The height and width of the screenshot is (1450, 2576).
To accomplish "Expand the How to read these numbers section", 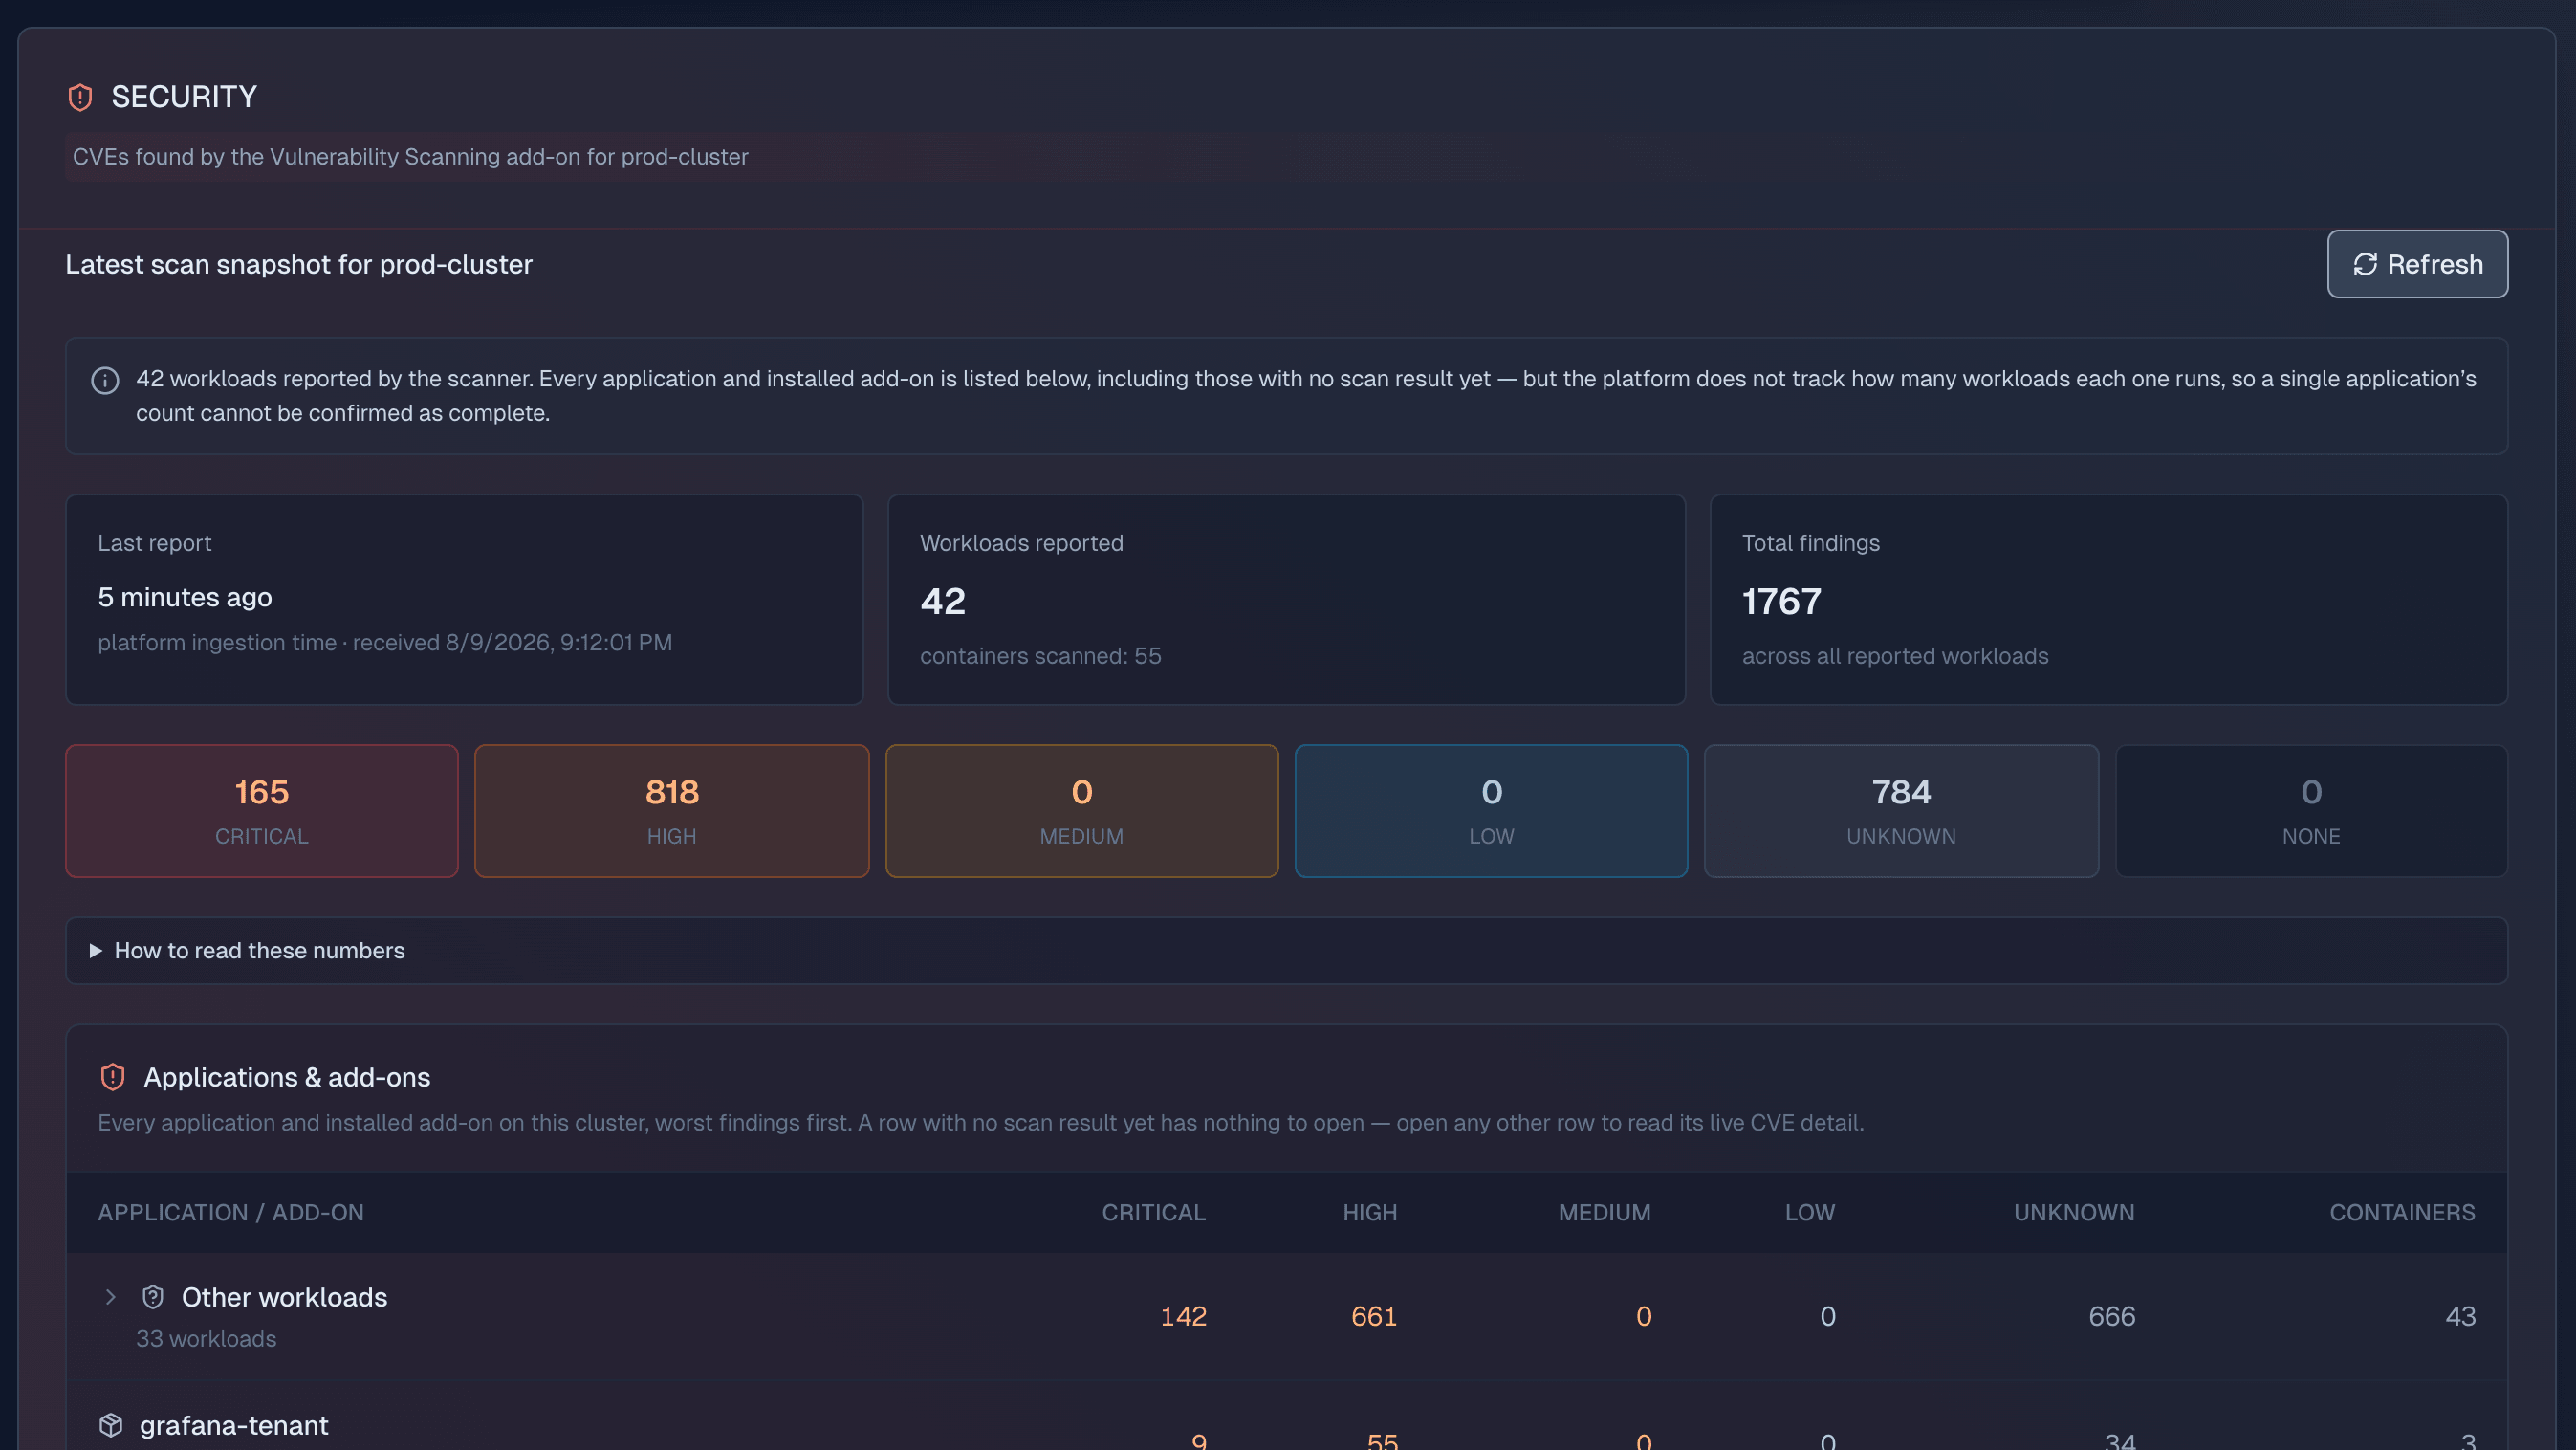I will tap(1286, 950).
